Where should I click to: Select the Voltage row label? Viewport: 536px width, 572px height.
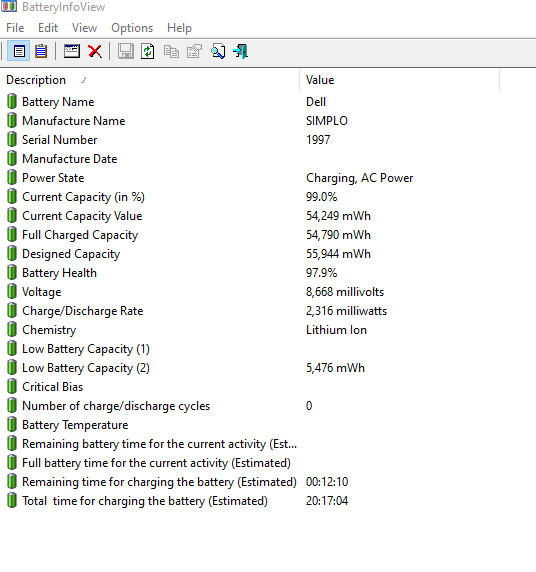click(42, 292)
